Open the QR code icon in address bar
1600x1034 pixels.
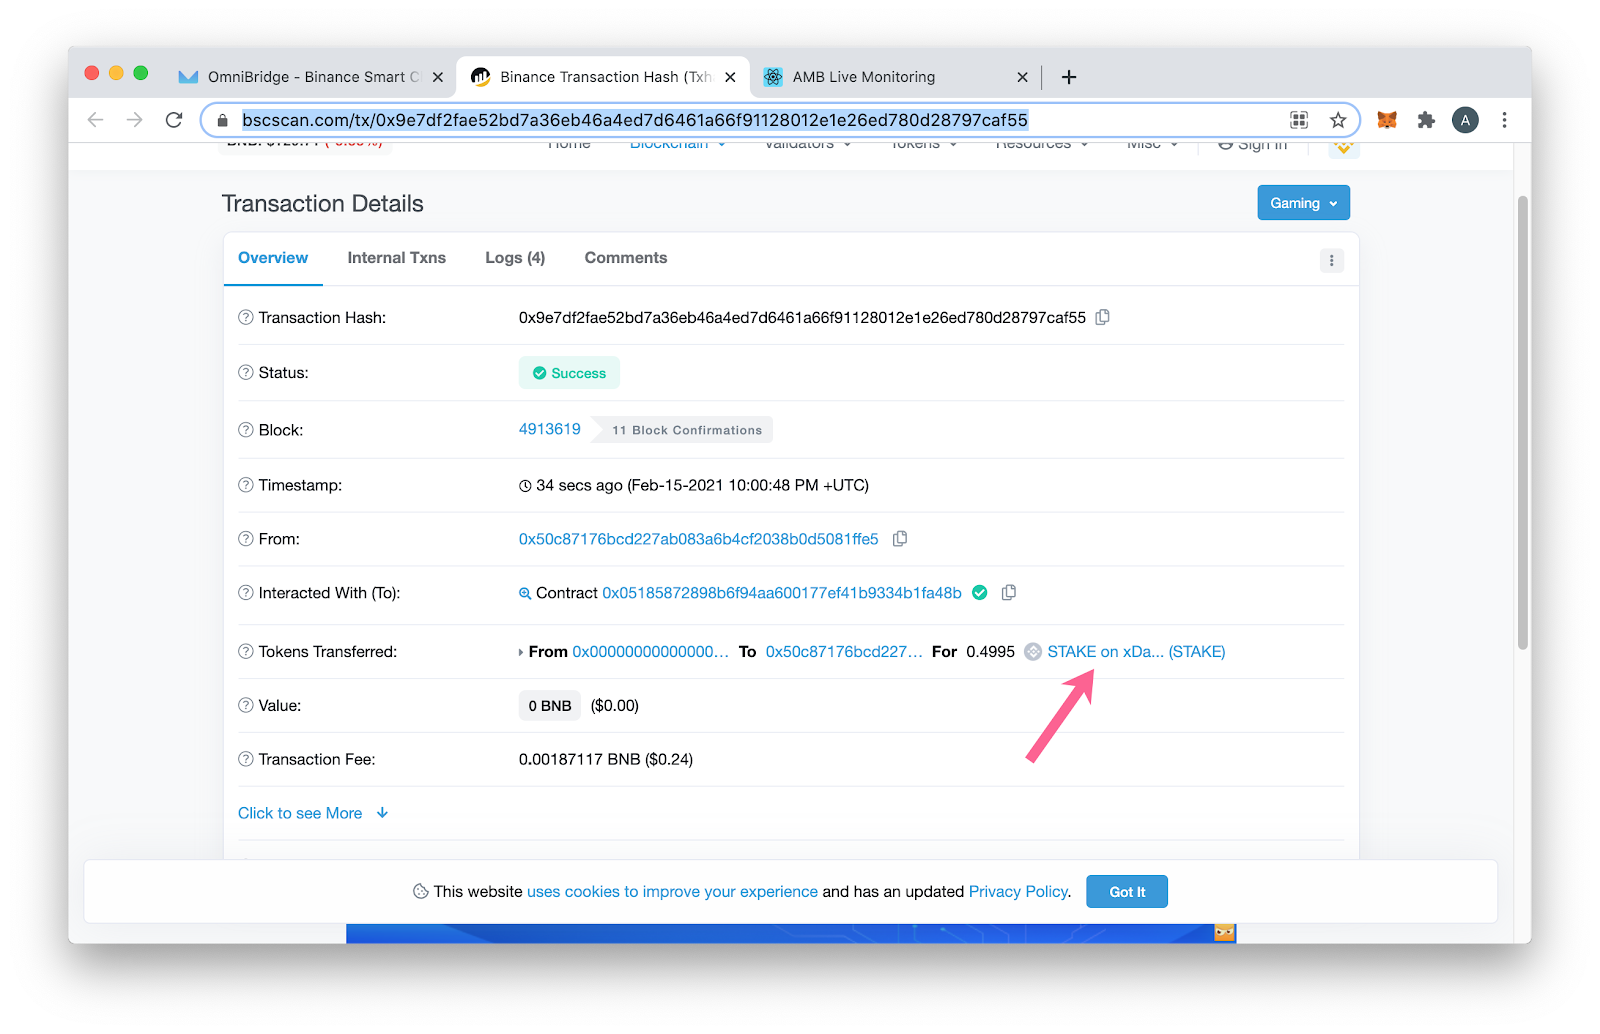(x=1299, y=120)
